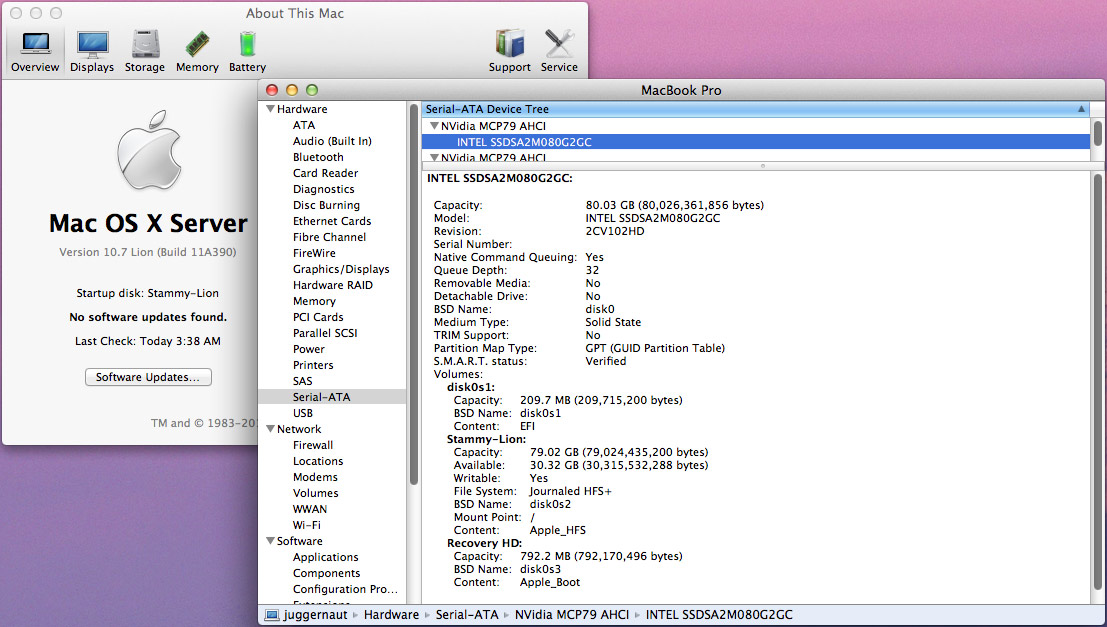Collapse the Network section in sidebar
Screen dimensions: 1107x627
pos(270,429)
